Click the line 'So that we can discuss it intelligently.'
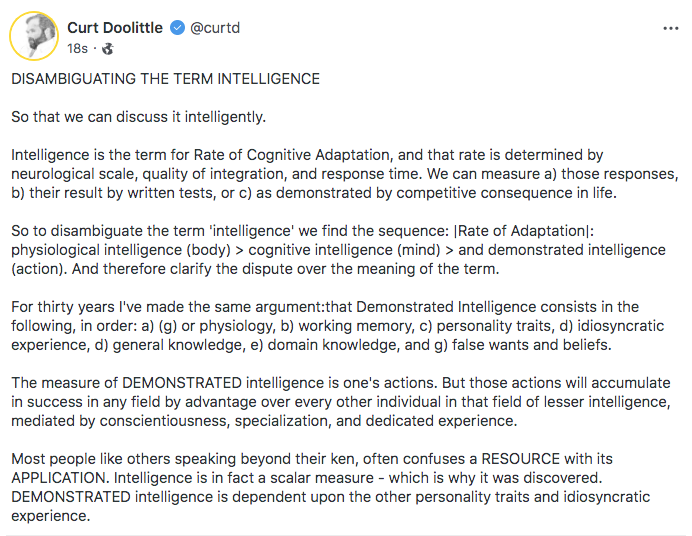 pos(139,117)
